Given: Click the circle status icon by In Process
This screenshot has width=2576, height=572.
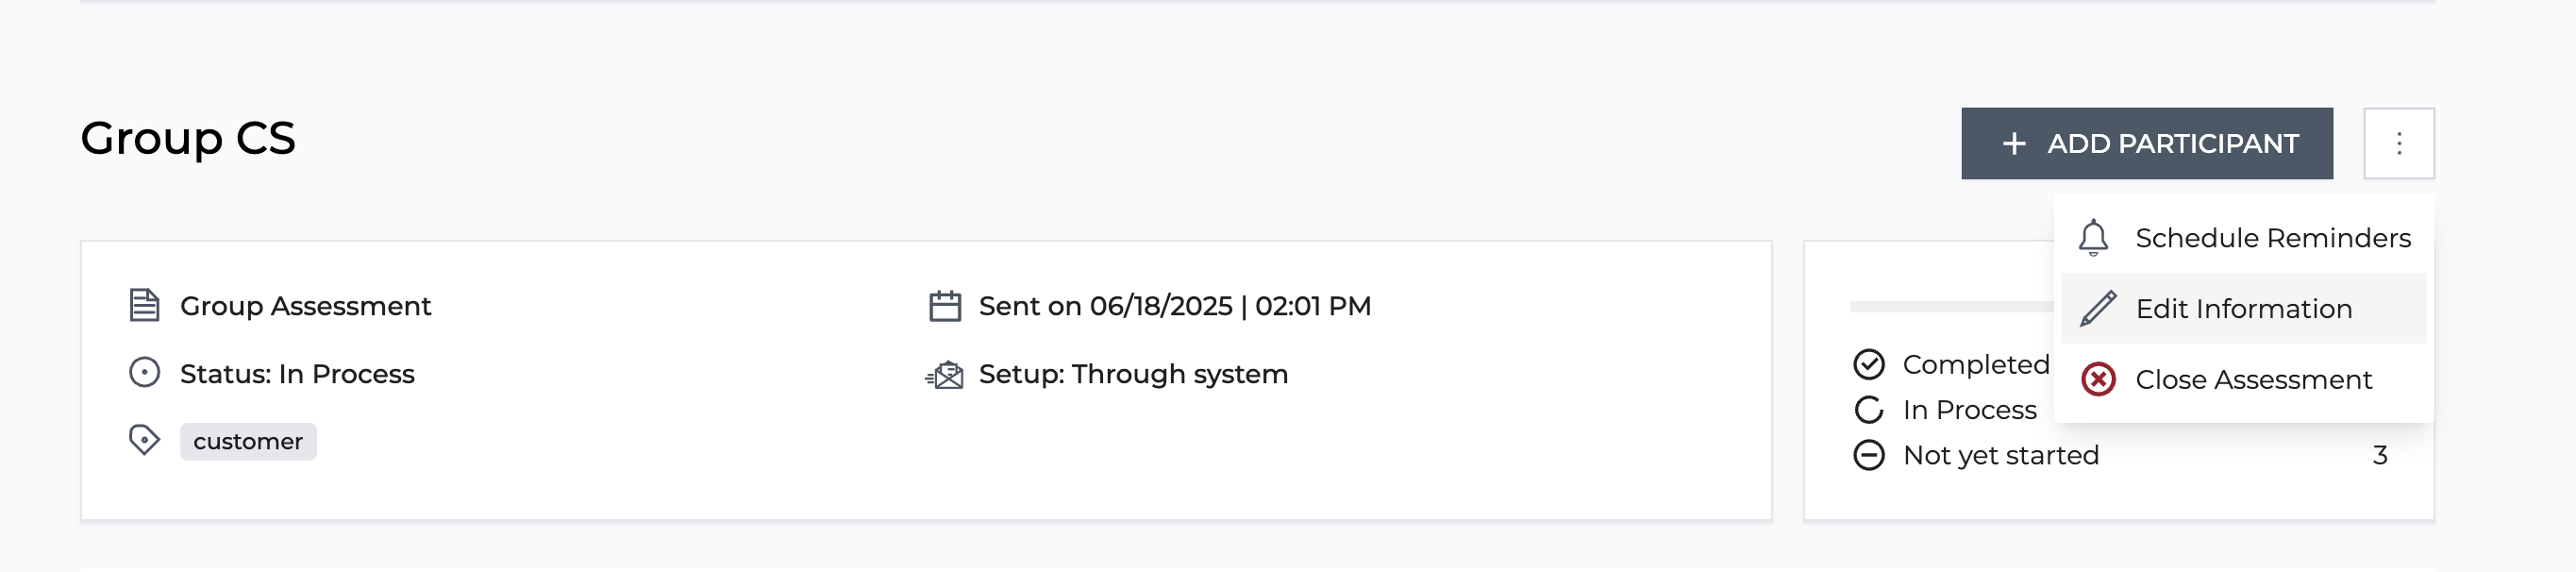Looking at the screenshot, I should click(145, 373).
